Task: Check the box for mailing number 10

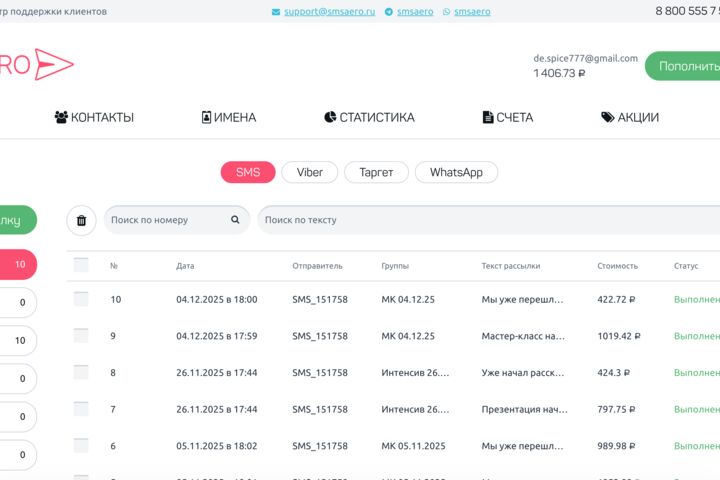Action: click(x=81, y=299)
